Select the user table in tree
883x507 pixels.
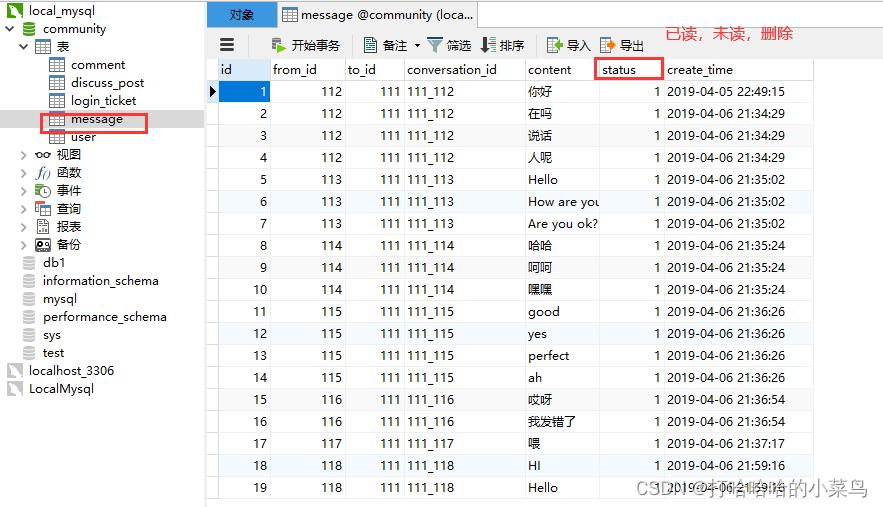point(83,137)
